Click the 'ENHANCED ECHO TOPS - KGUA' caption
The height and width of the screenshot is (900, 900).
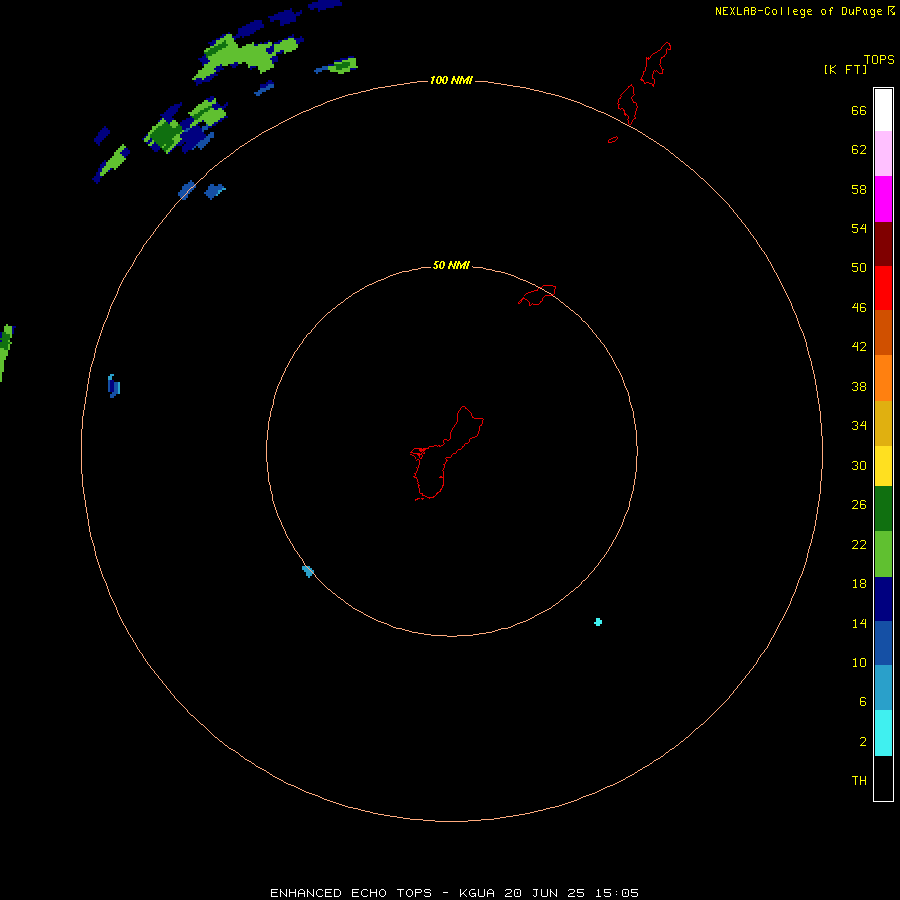[382, 893]
